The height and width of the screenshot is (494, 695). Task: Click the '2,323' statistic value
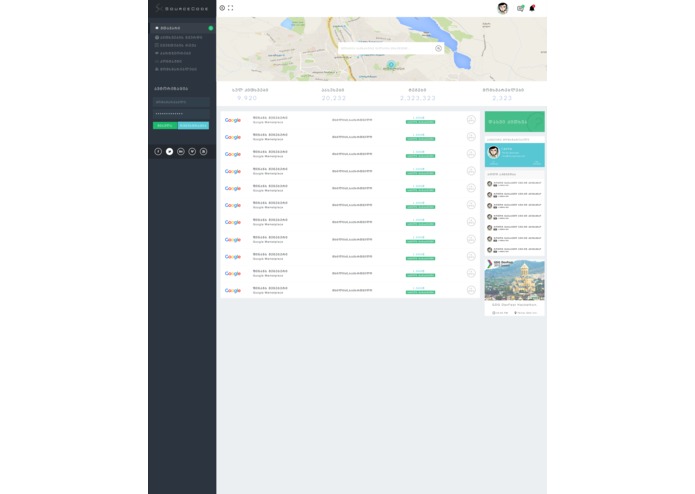coord(502,98)
